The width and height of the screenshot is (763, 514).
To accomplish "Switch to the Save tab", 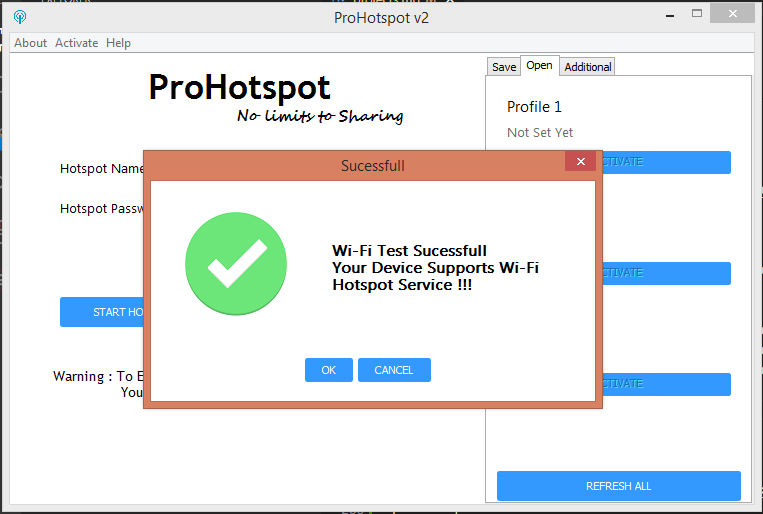I will 504,67.
